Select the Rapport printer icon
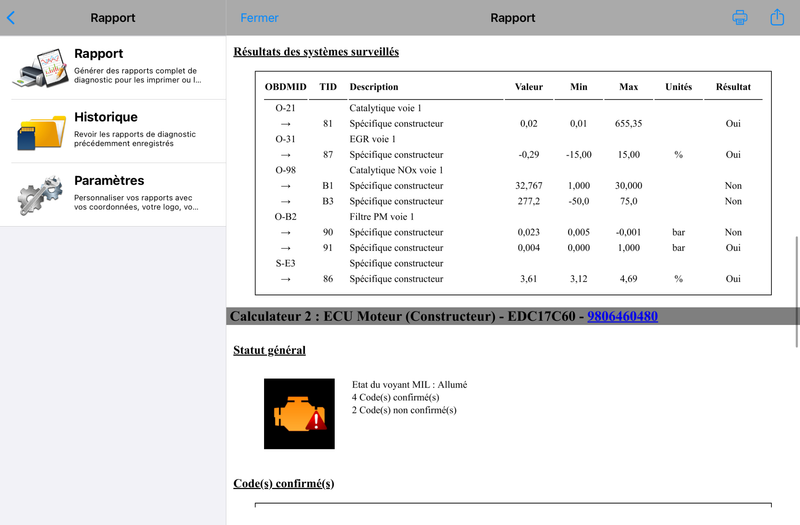Viewport: 800px width, 525px height. (41, 68)
